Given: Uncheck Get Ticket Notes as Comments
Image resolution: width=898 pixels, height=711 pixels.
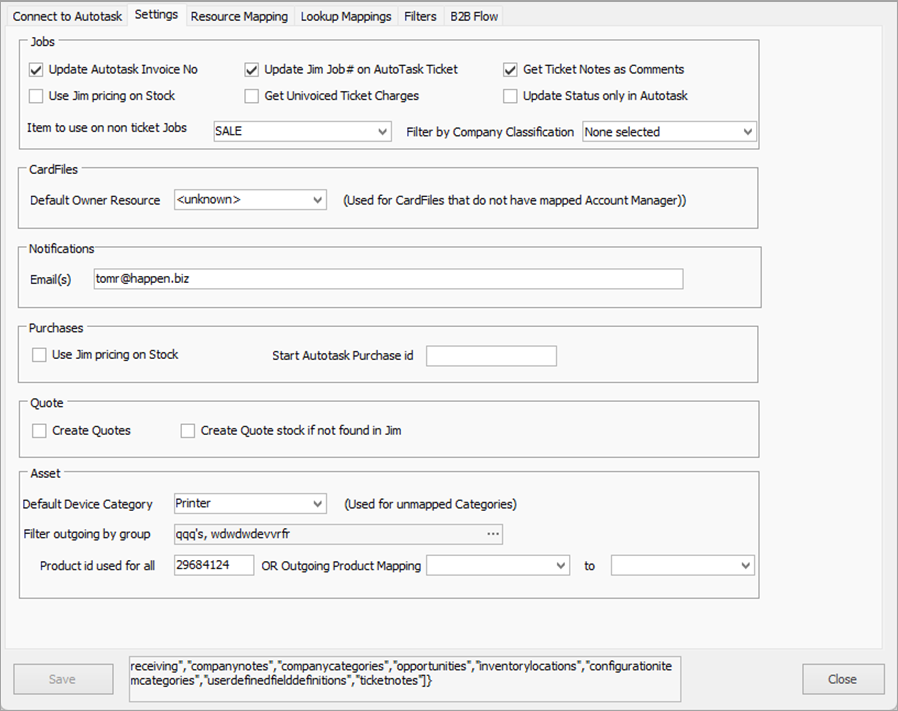Looking at the screenshot, I should click(x=511, y=70).
